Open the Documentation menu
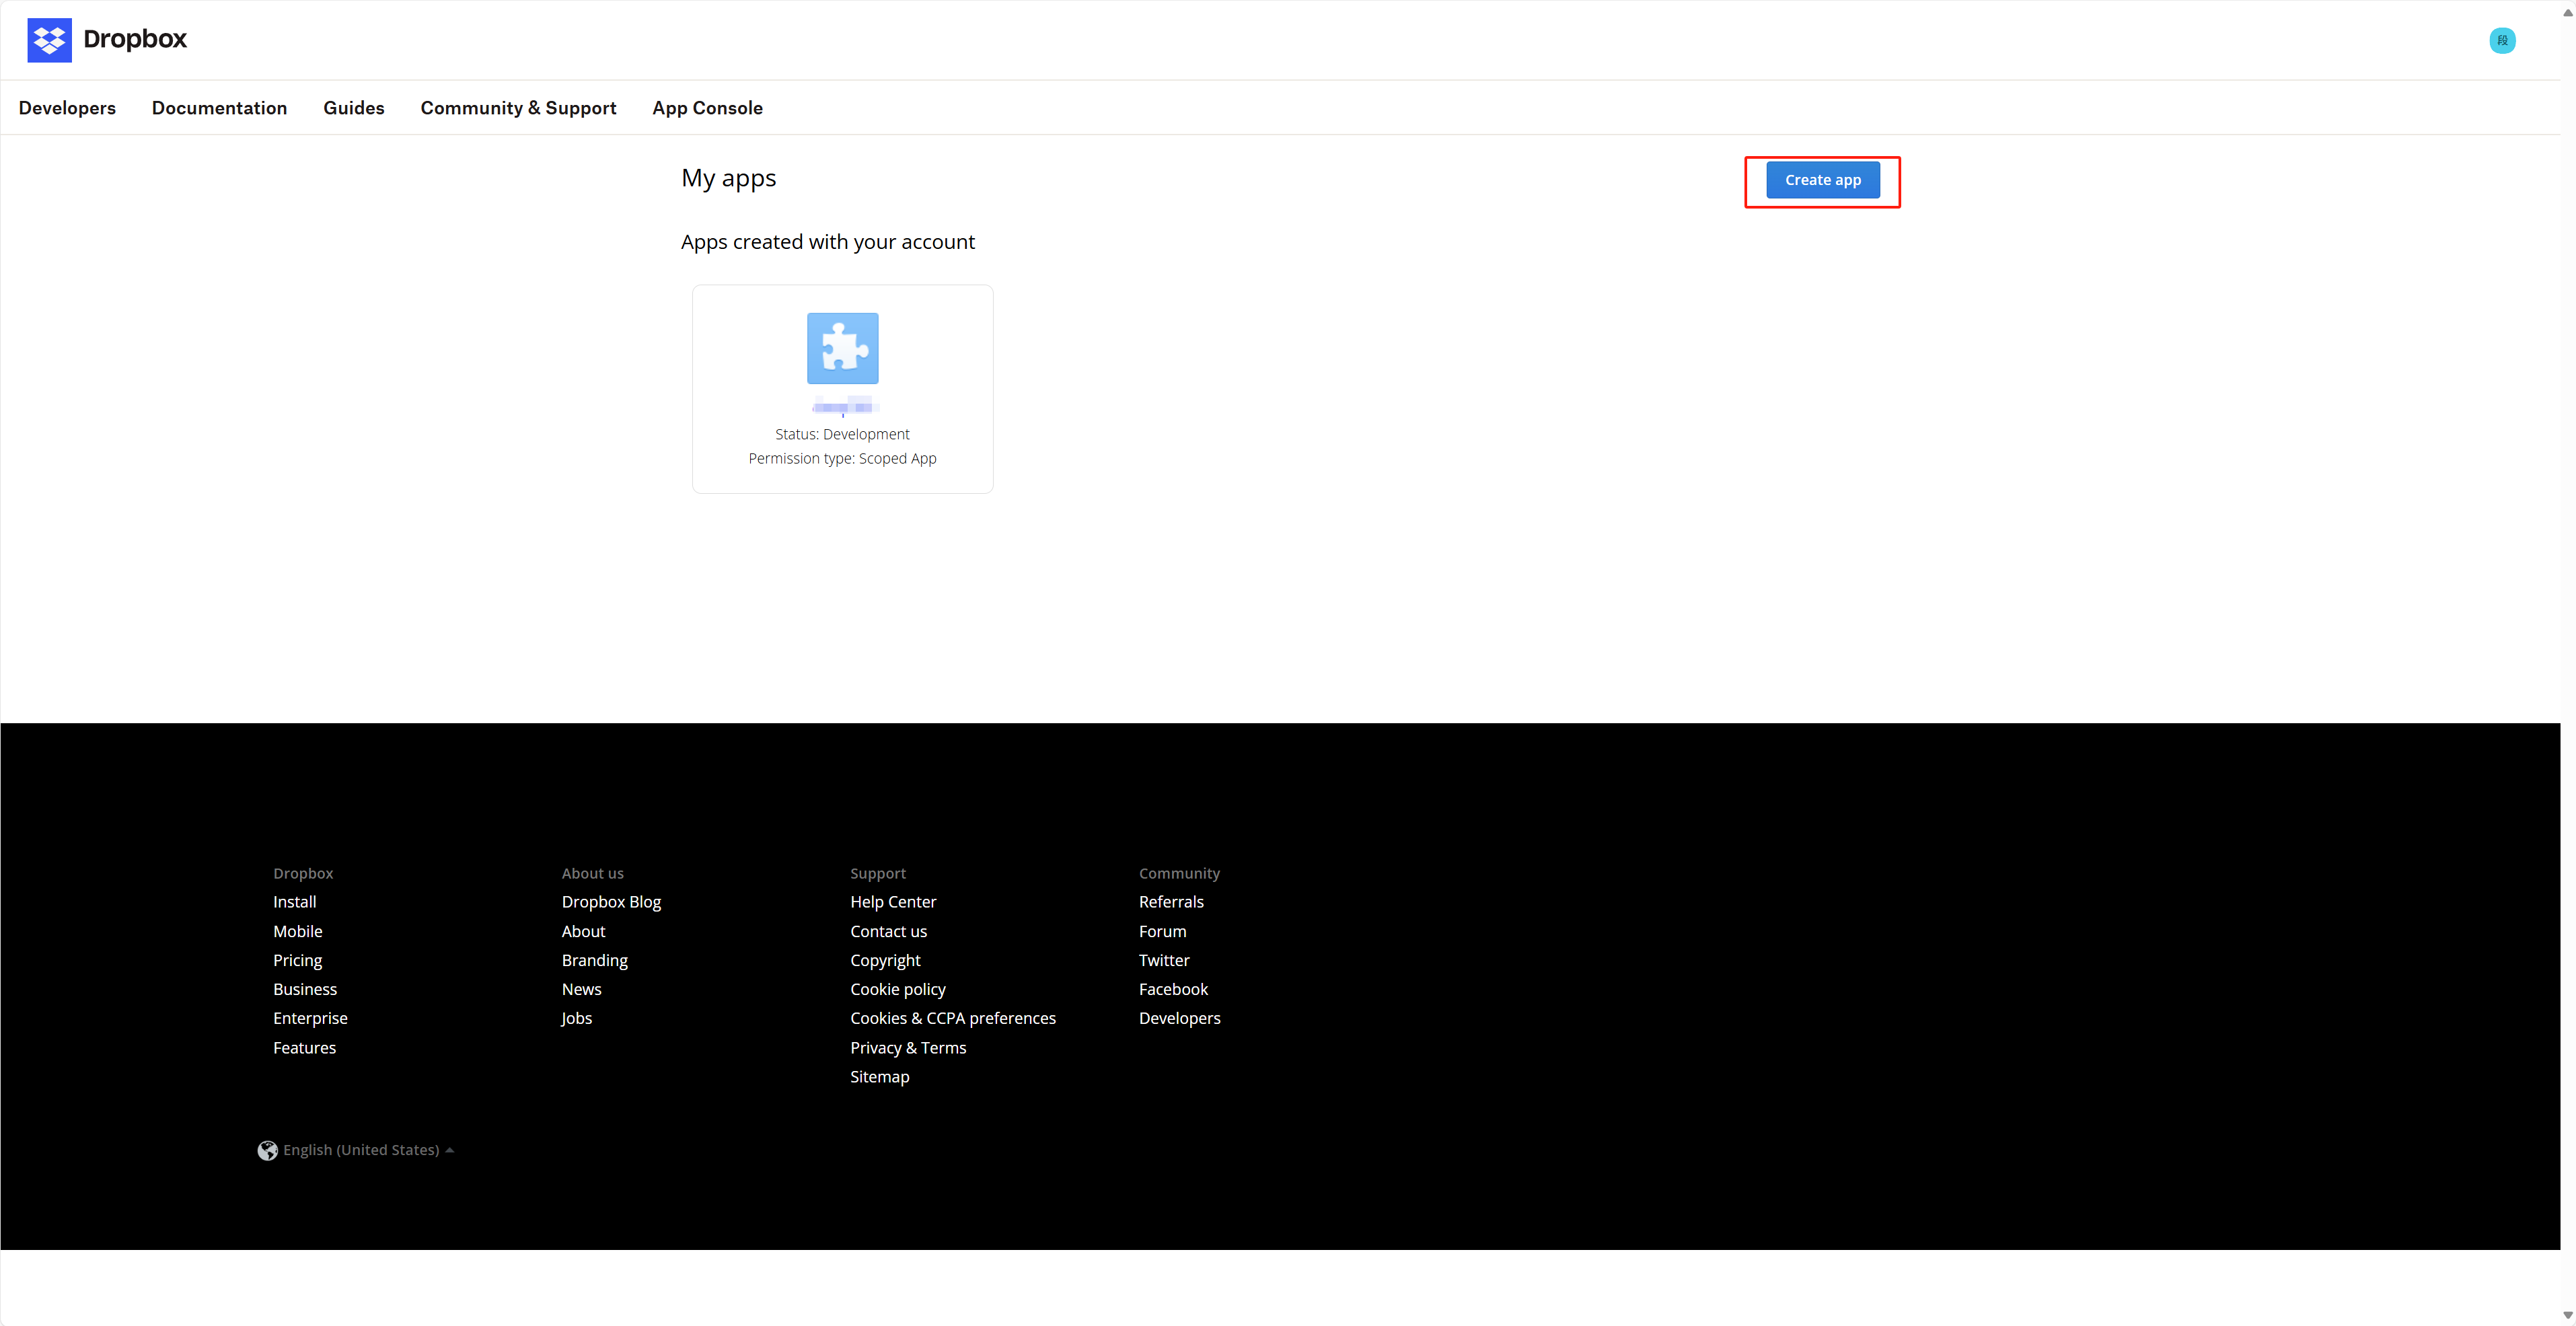Screen dimensions: 2576x1326 (219, 108)
